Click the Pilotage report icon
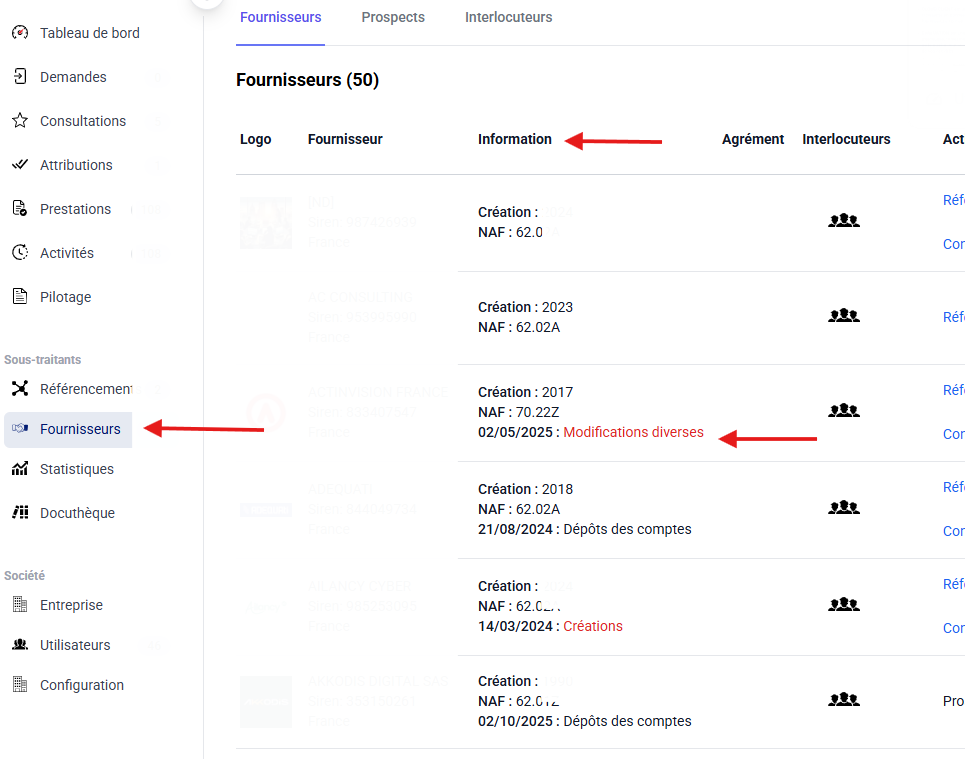 click(x=20, y=297)
